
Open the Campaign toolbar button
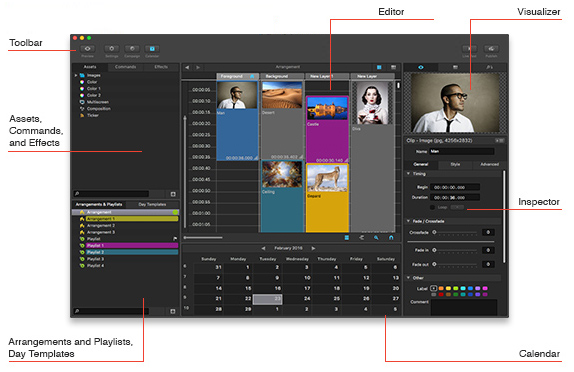(132, 49)
